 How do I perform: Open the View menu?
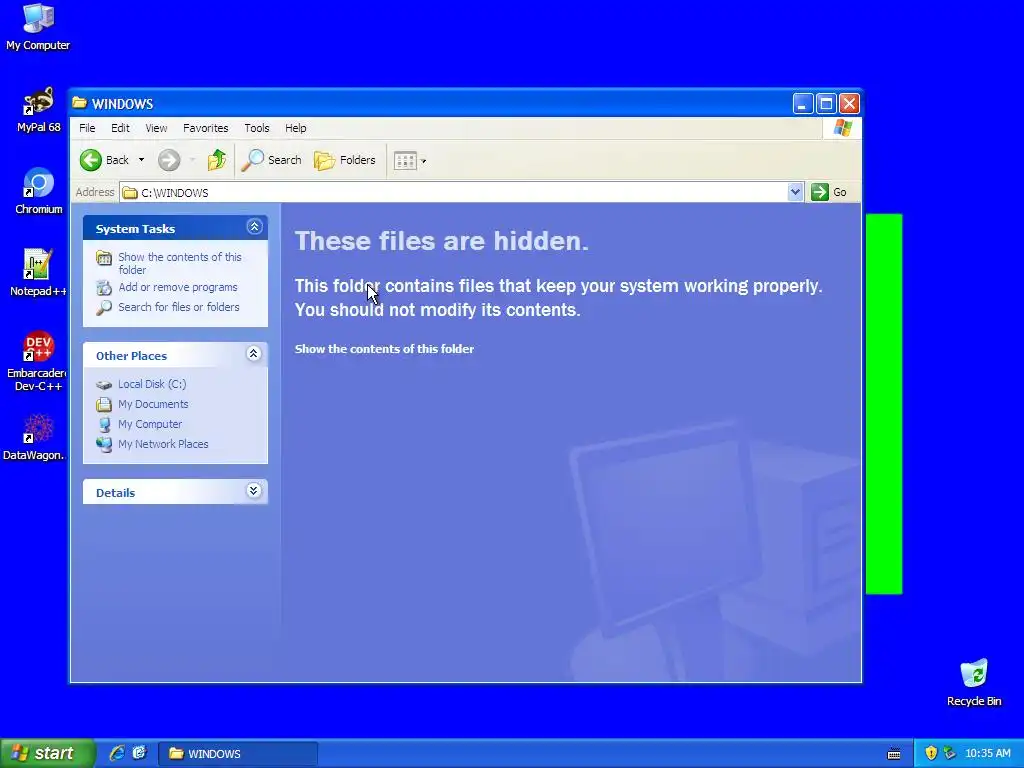pos(156,128)
